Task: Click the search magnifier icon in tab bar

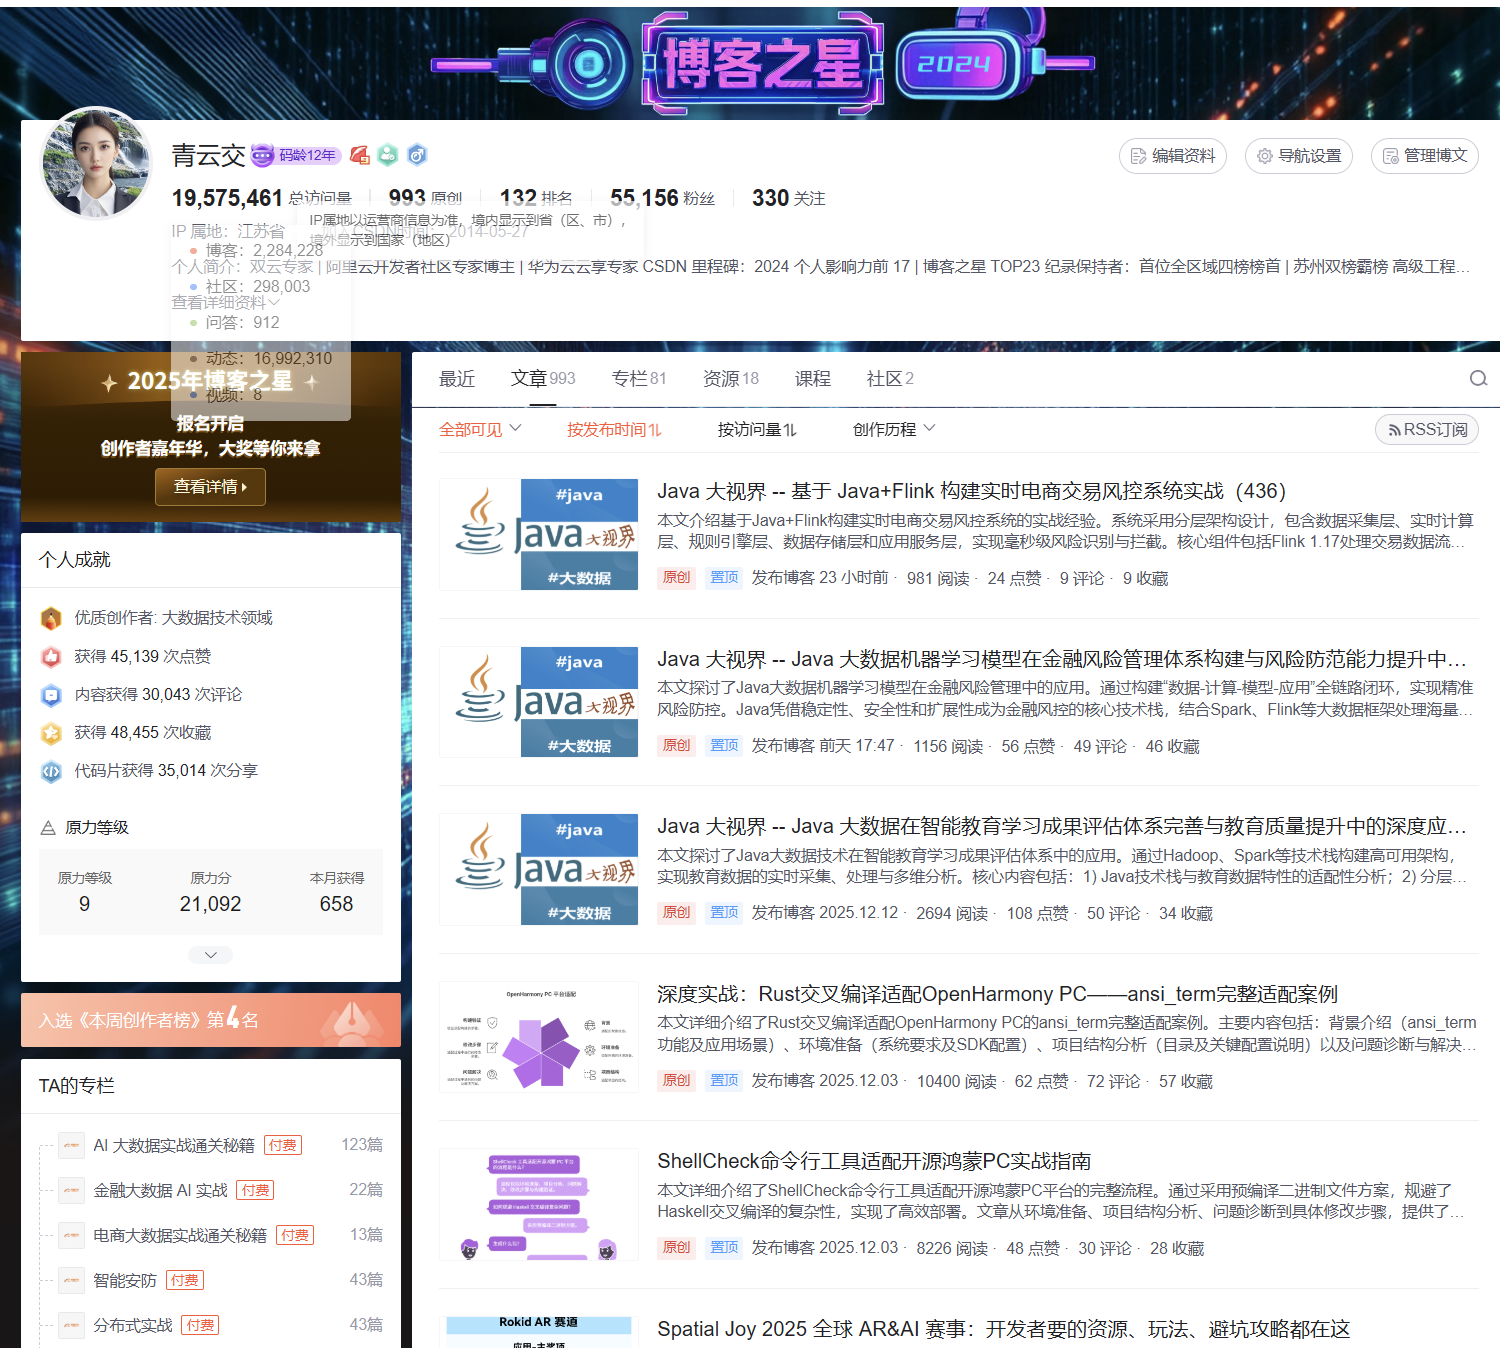Action: click(1478, 378)
